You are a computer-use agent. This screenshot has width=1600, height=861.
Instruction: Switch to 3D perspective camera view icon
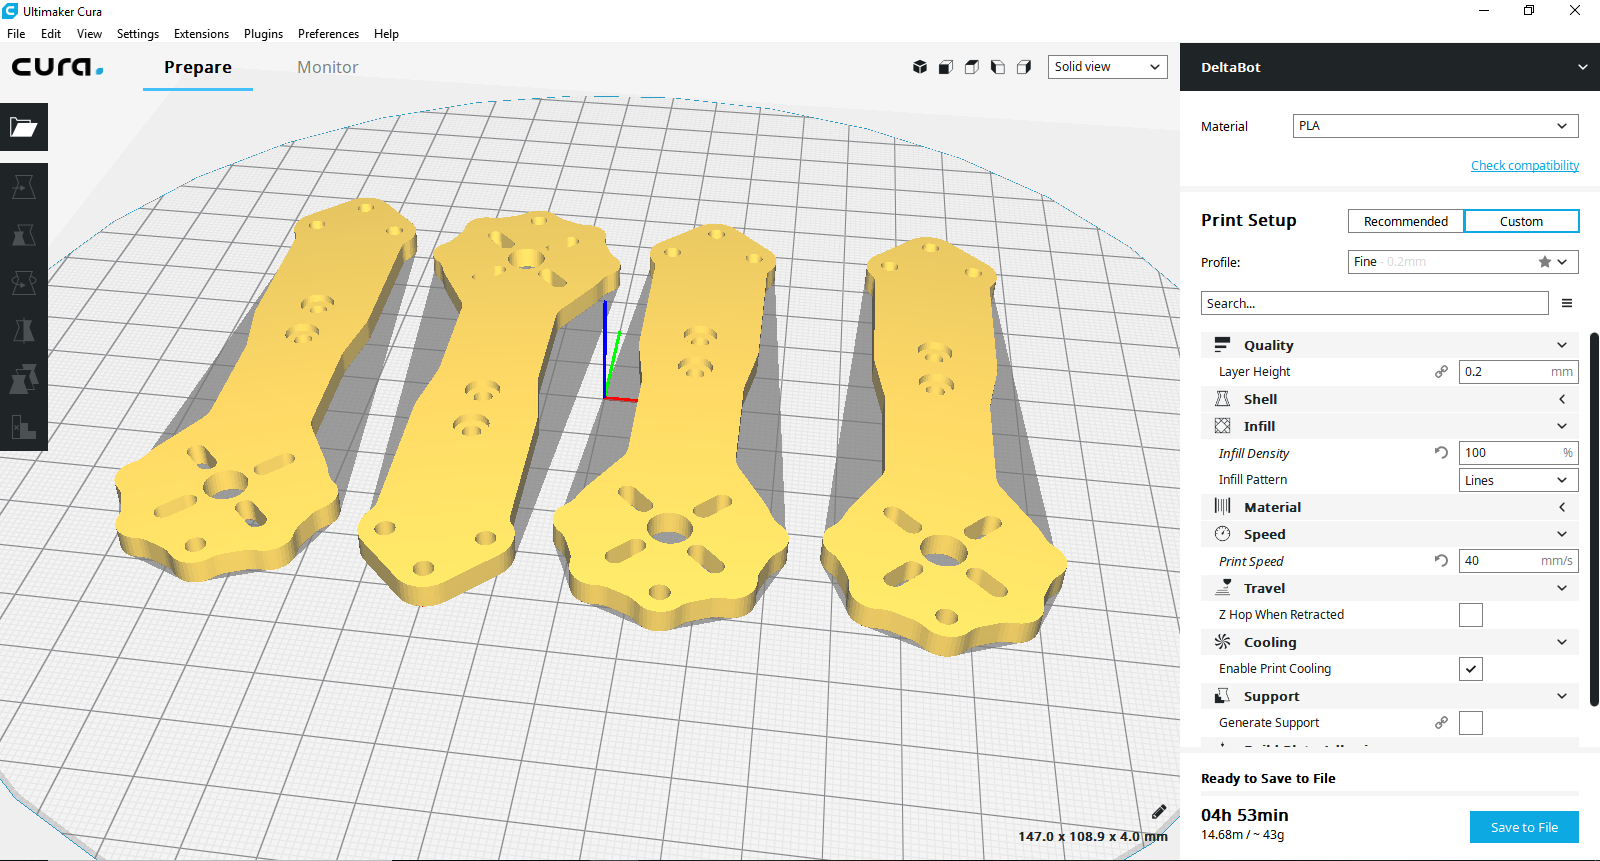(920, 67)
